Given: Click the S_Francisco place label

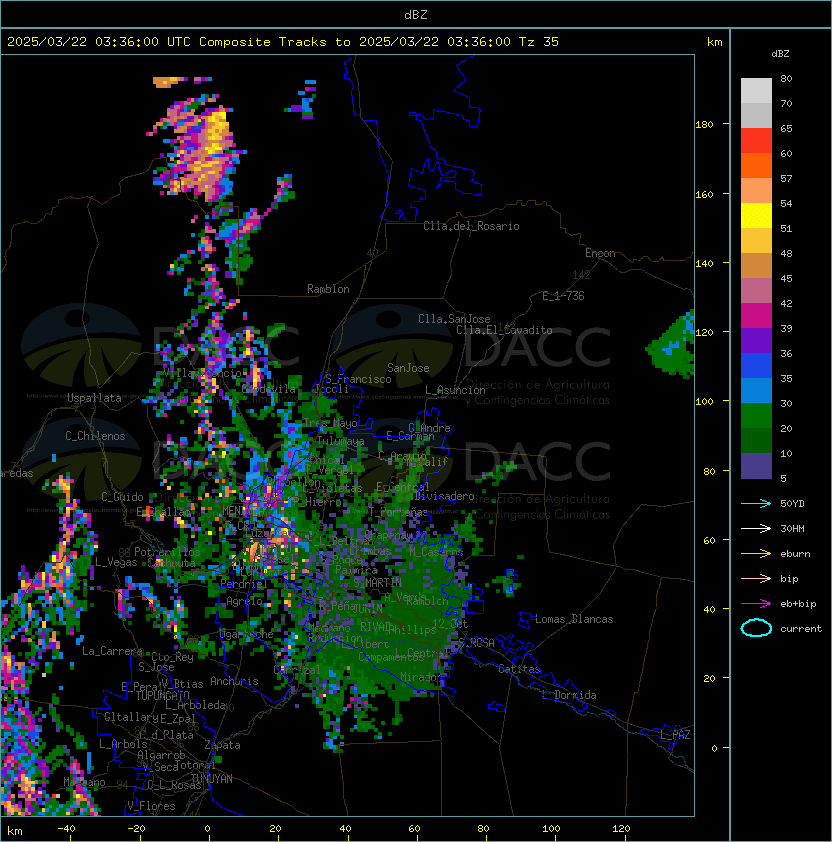Looking at the screenshot, I should click(x=358, y=379).
